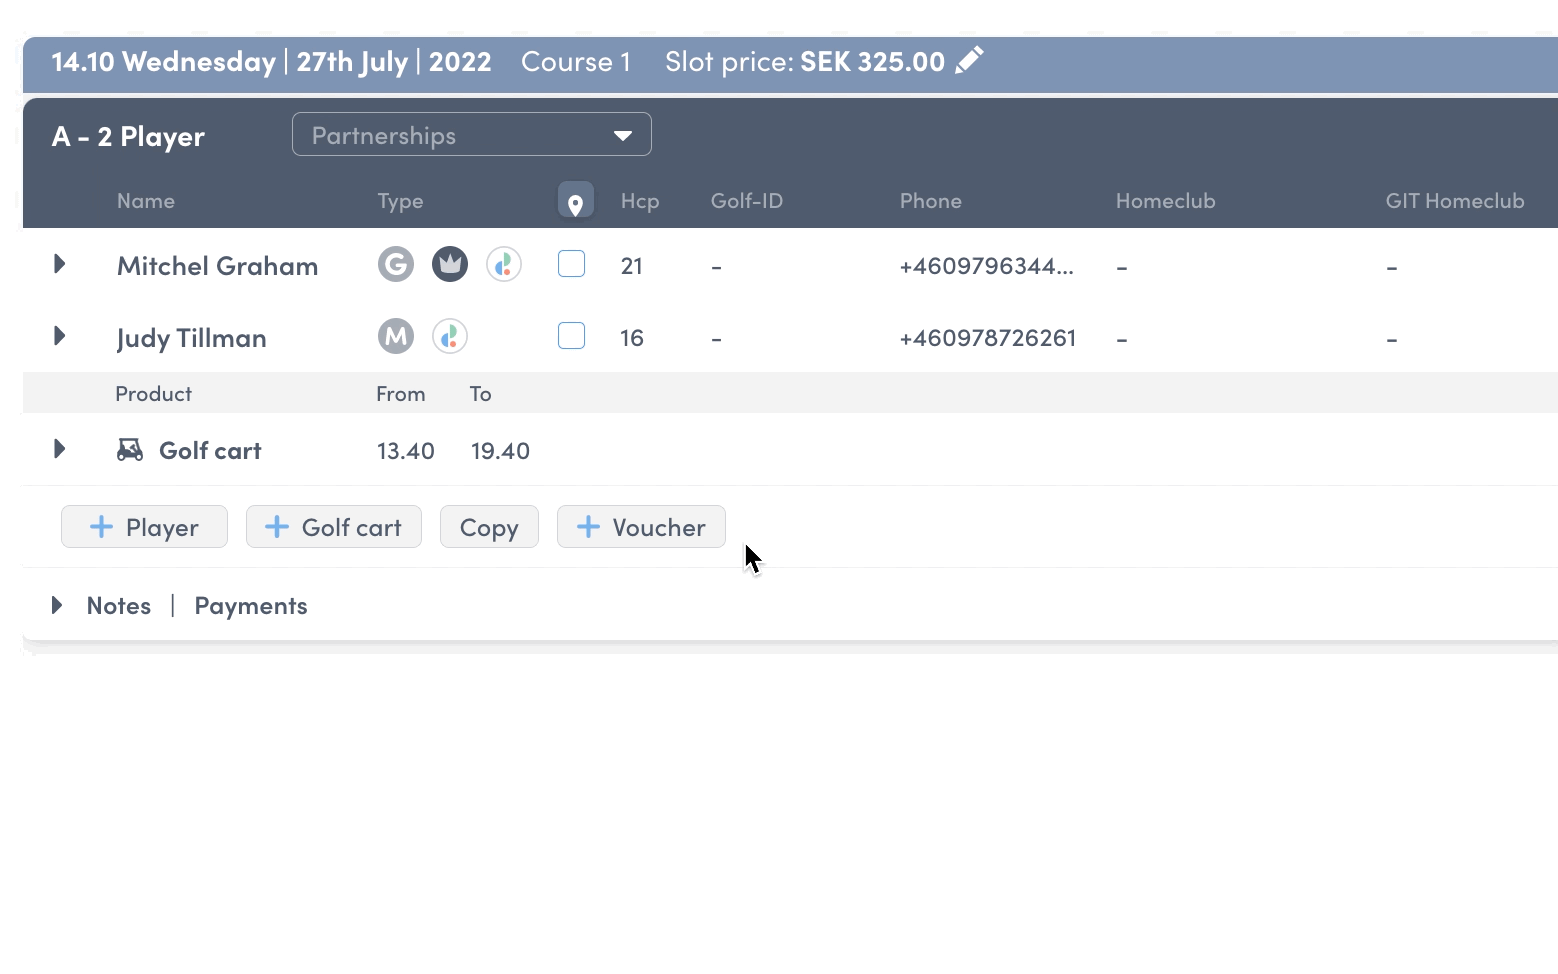Open the Notes tab
The height and width of the screenshot is (974, 1558).
[x=119, y=605]
